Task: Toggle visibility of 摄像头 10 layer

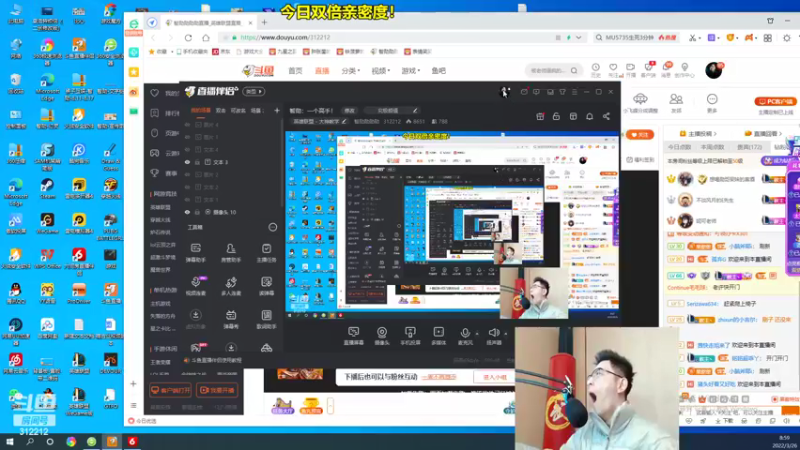Action: point(187,212)
